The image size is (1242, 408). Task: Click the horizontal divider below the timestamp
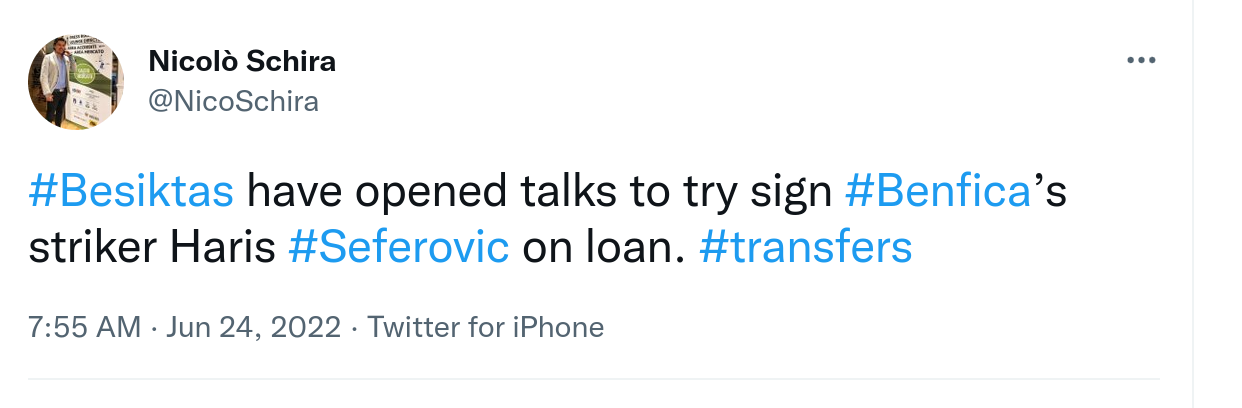coord(594,380)
